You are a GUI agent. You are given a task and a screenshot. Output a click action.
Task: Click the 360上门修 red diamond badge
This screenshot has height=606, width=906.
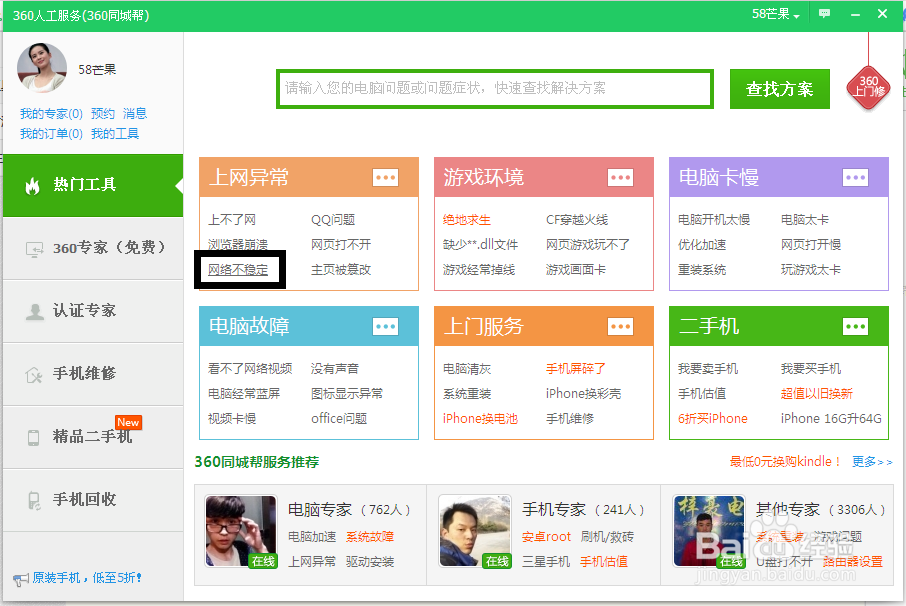(x=868, y=88)
